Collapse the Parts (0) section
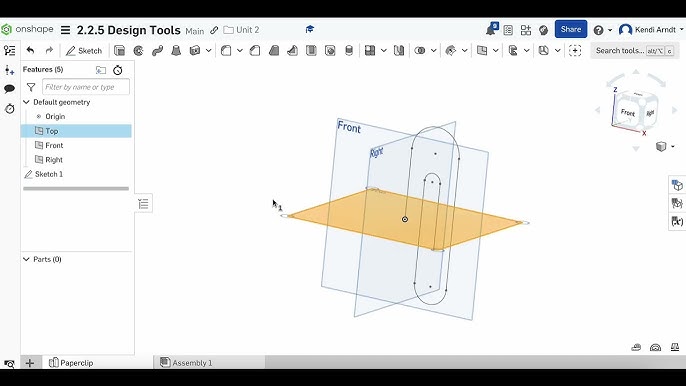Image resolution: width=686 pixels, height=386 pixels. [26, 259]
